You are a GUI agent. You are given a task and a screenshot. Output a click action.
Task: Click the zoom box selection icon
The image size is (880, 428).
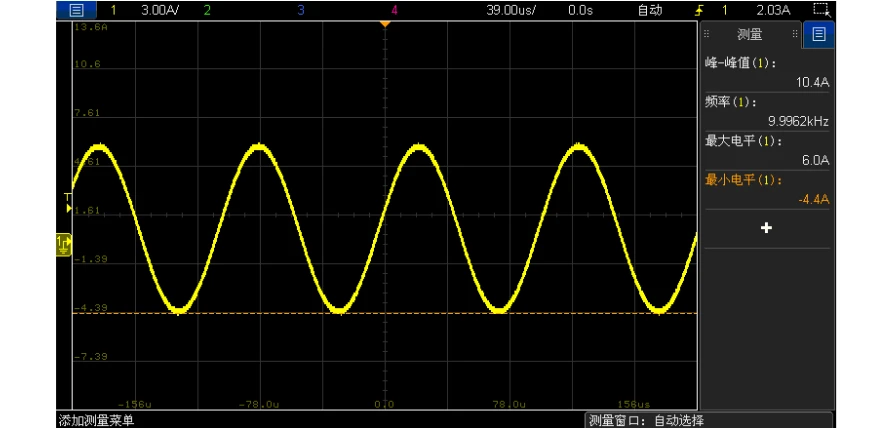pos(821,10)
